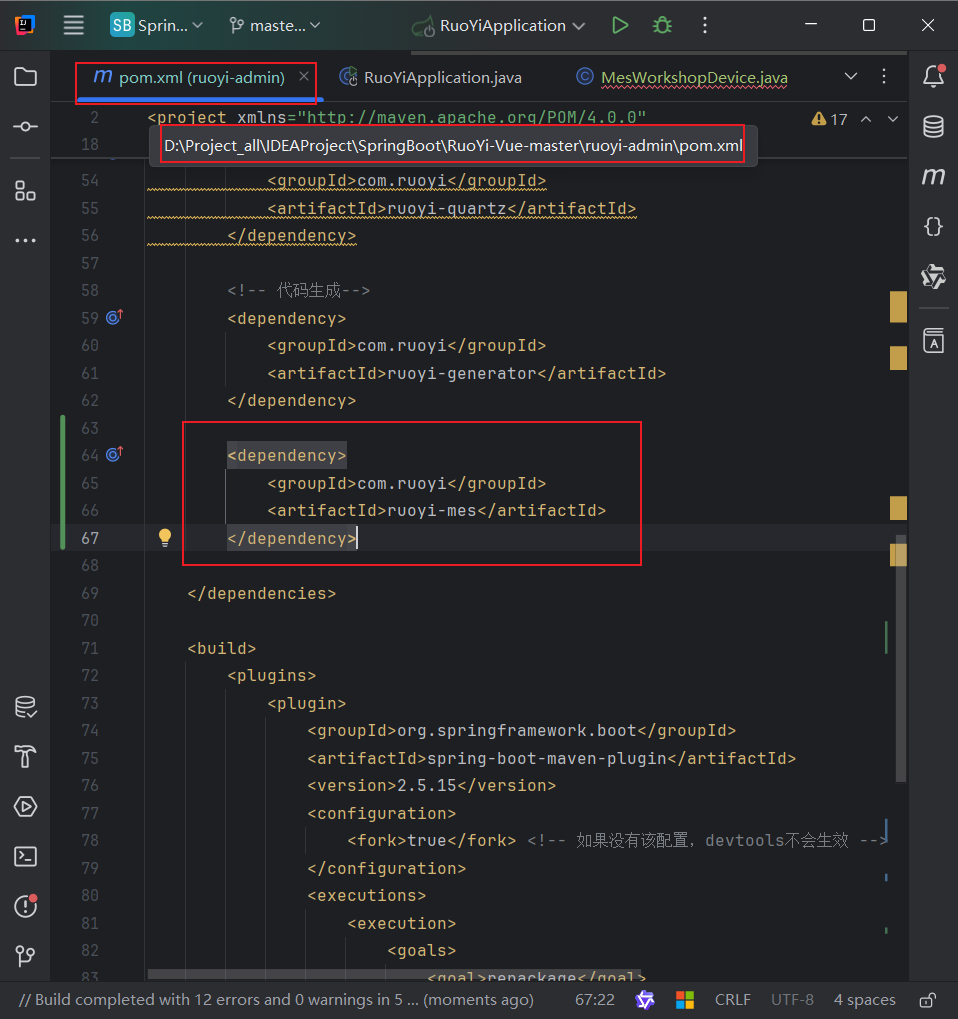The height and width of the screenshot is (1019, 958).
Task: Click the closing dependencies tag on line 69
Action: pyautogui.click(x=262, y=593)
